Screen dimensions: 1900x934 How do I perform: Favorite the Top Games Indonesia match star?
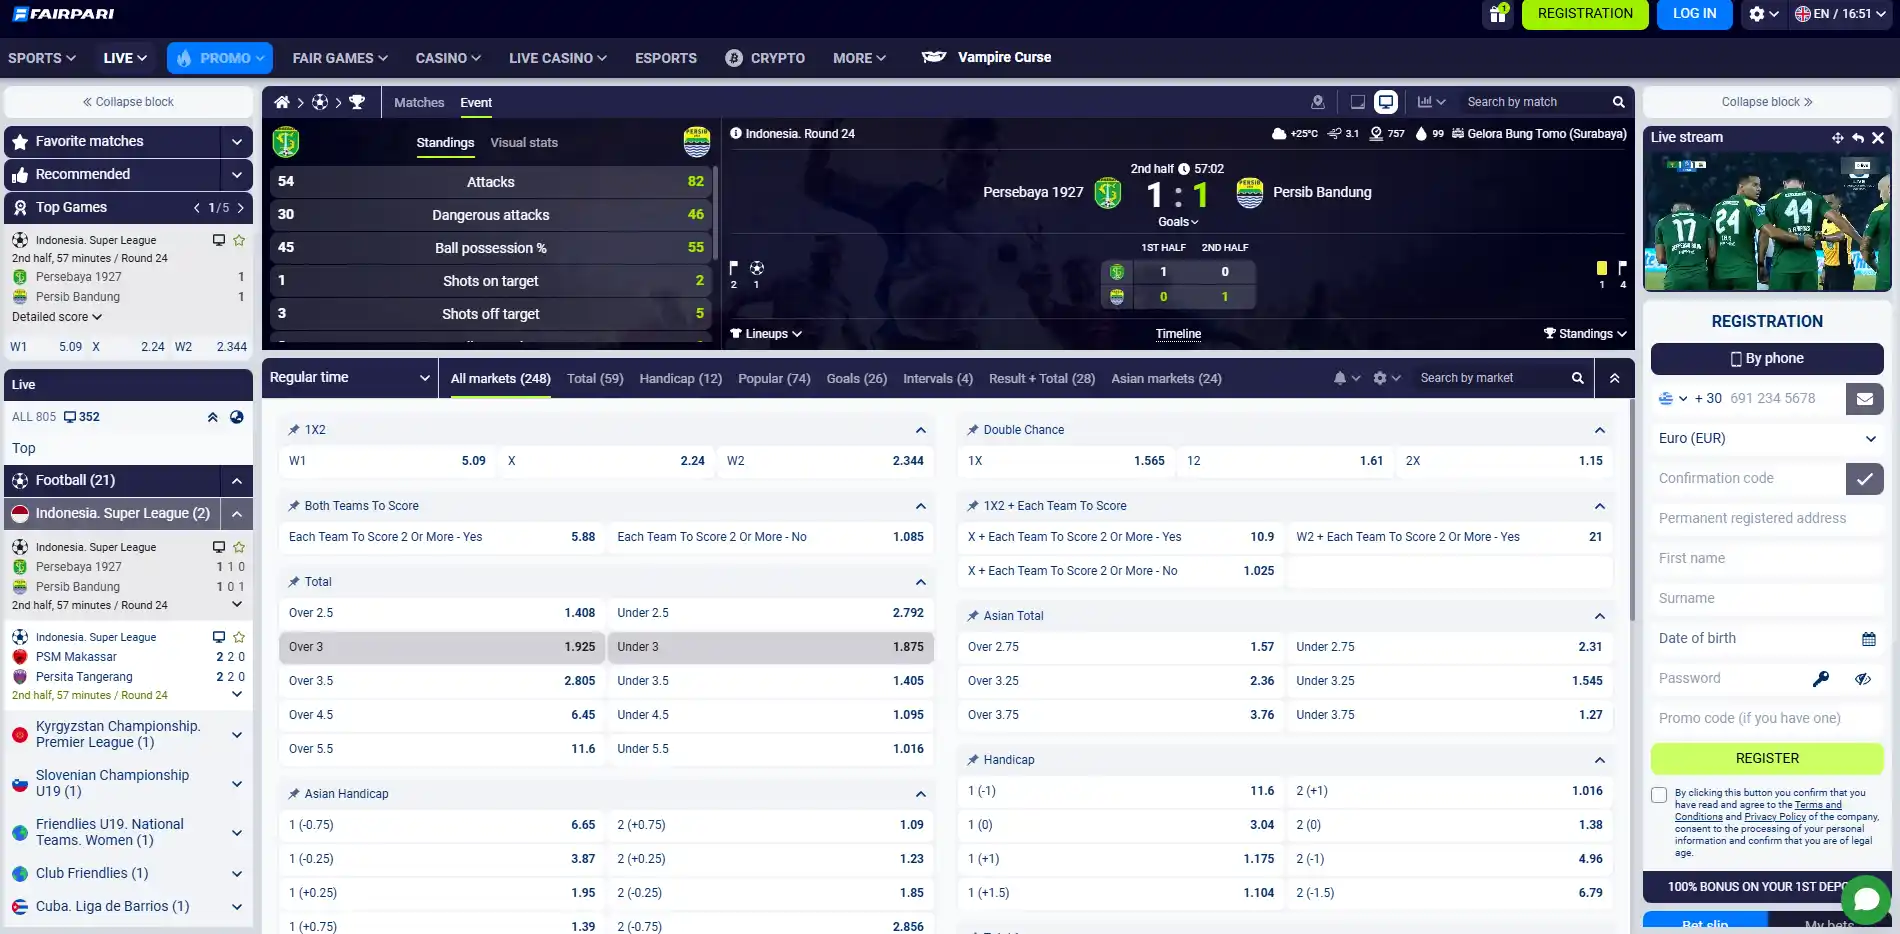[x=239, y=240]
